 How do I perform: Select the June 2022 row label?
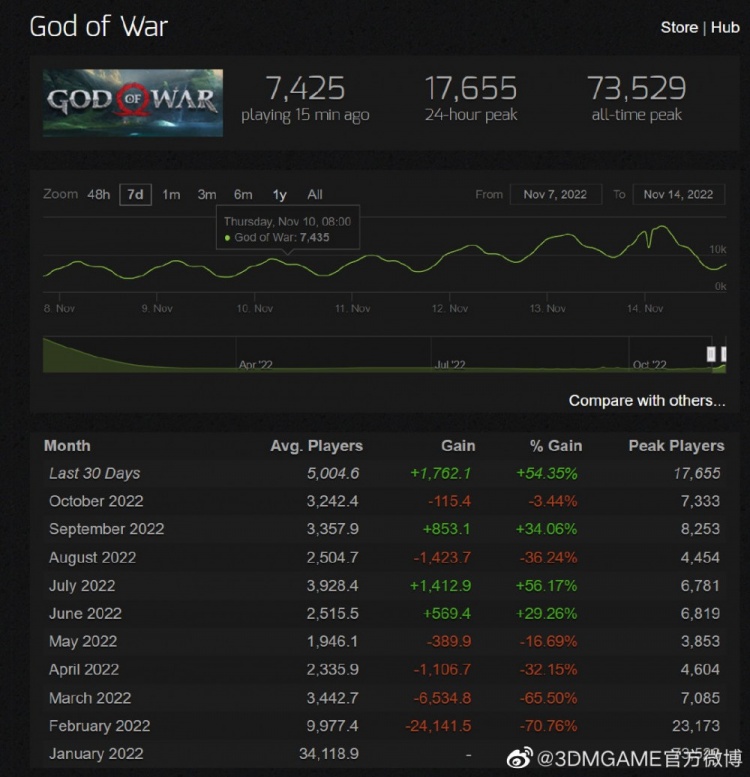(85, 613)
